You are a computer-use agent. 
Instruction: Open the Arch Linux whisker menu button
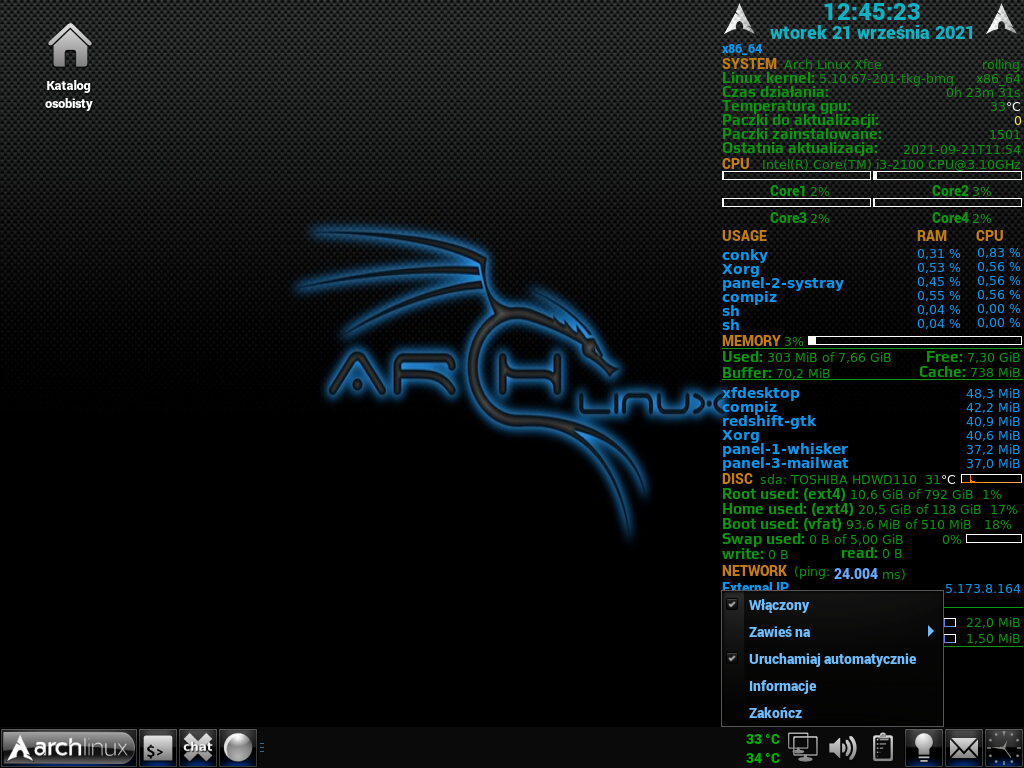69,748
